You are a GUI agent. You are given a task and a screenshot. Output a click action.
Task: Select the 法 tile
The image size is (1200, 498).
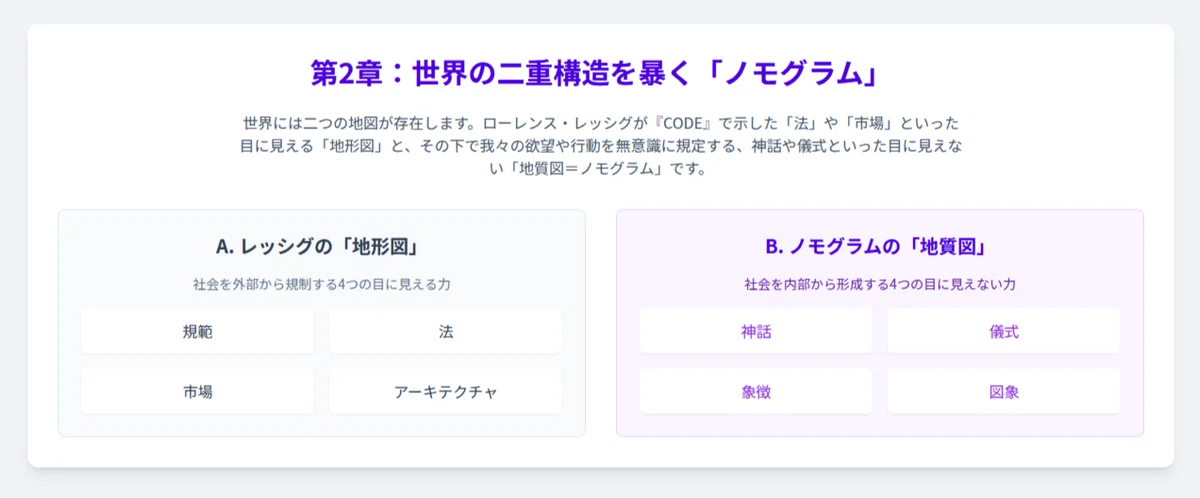click(445, 331)
